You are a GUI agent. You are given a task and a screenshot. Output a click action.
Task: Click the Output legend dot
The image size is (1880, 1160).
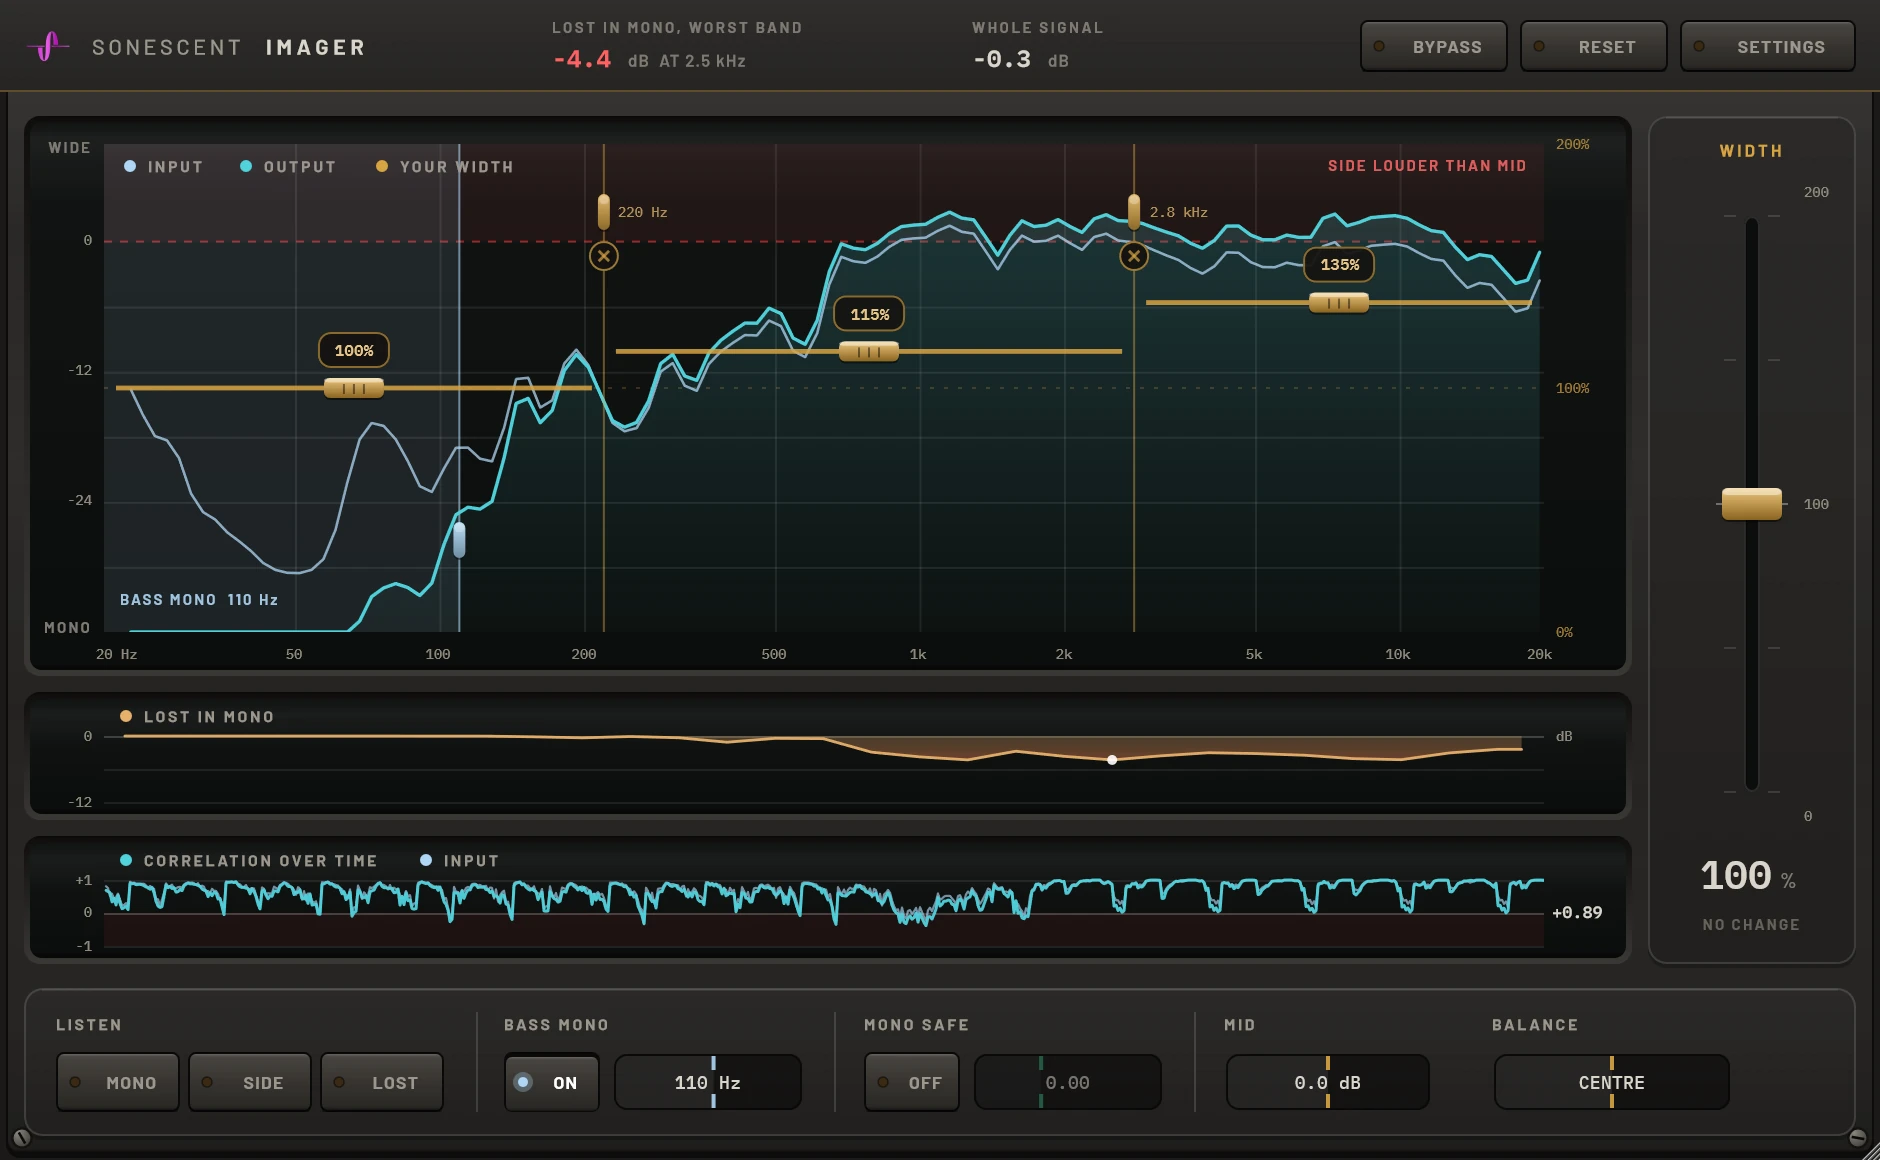click(x=246, y=166)
